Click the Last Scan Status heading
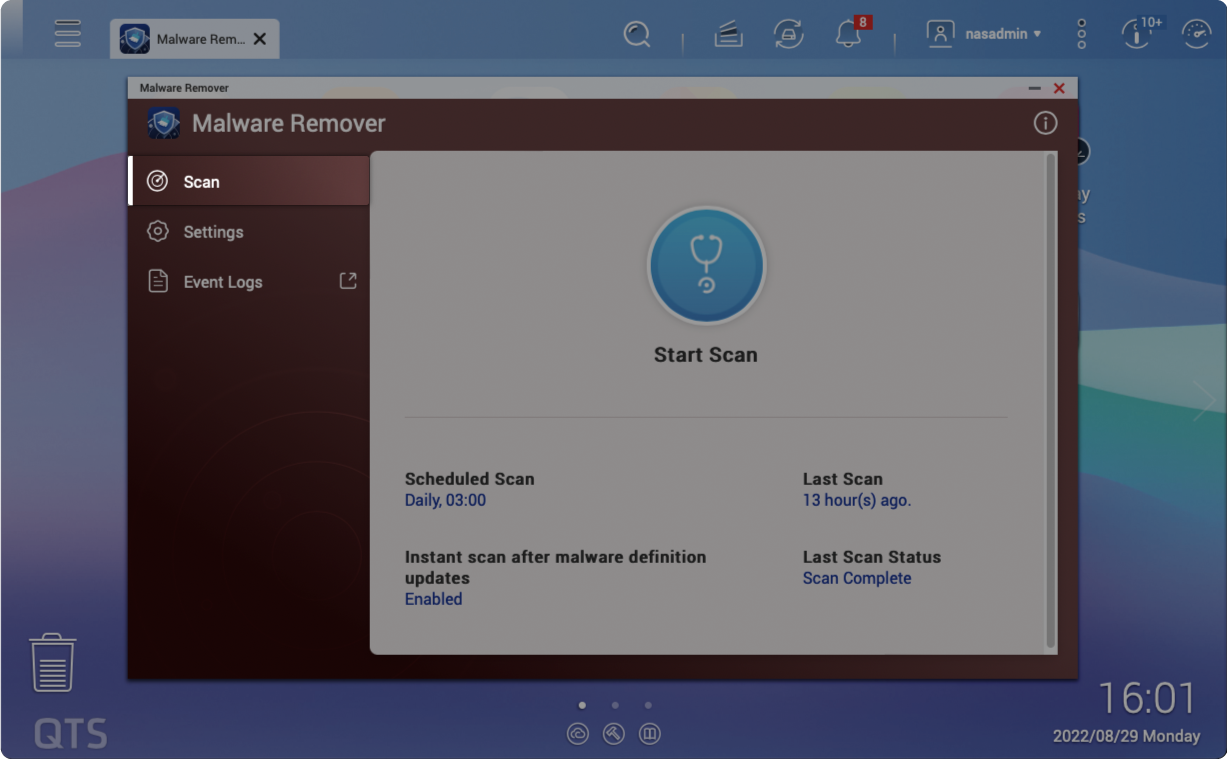The image size is (1227, 759). (x=872, y=557)
